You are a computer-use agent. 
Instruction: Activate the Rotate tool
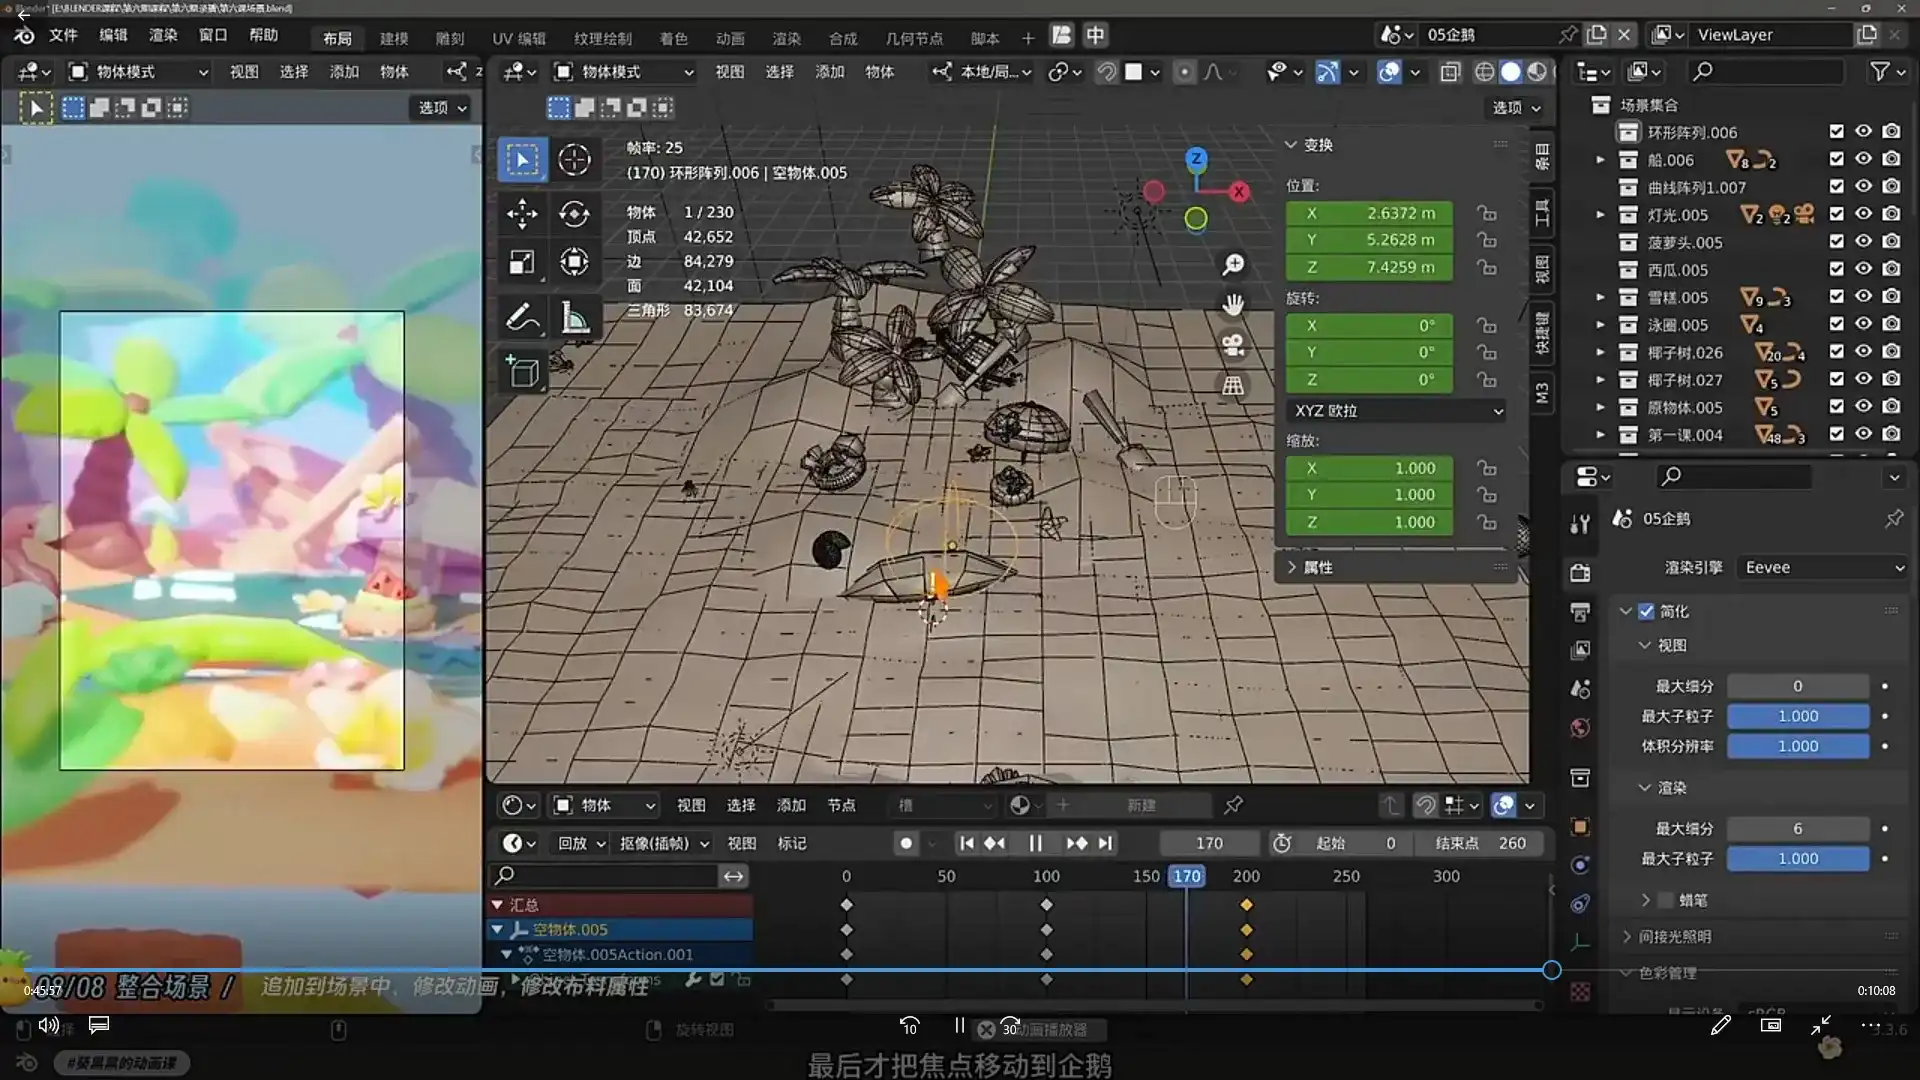click(x=575, y=214)
